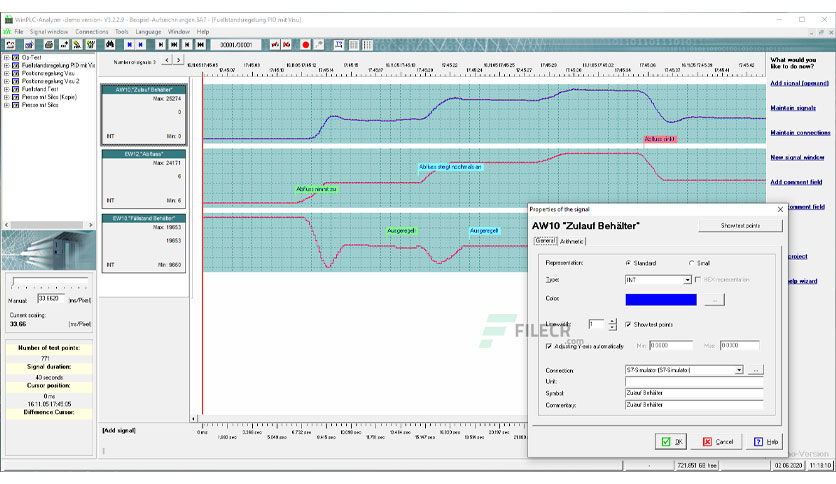Expand the Positionsregelung Visu 2 node
The height and width of the screenshot is (484, 836).
tap(6, 81)
